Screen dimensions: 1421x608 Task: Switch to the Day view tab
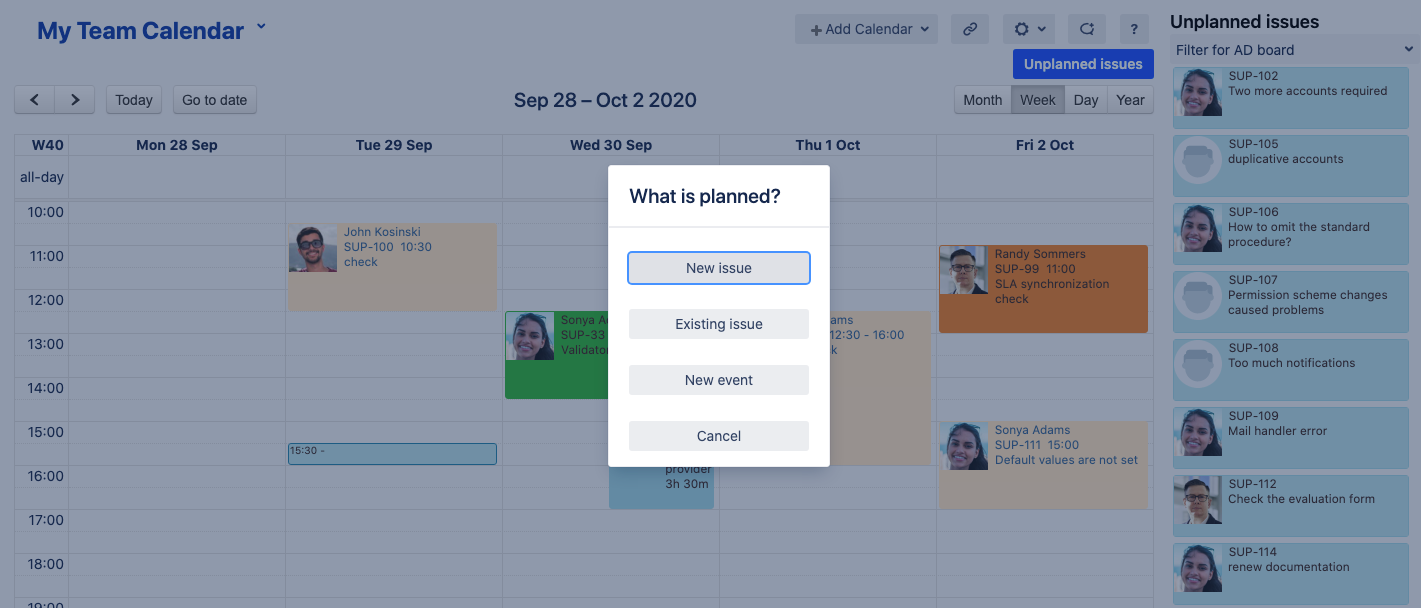[1086, 100]
